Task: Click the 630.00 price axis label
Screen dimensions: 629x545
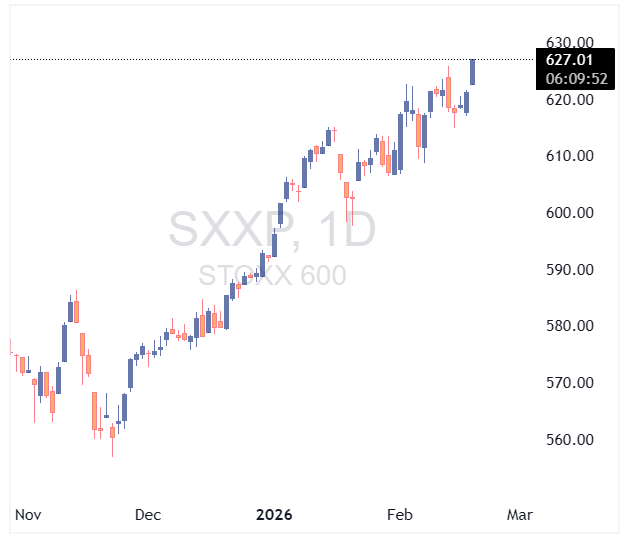Action: pyautogui.click(x=570, y=43)
